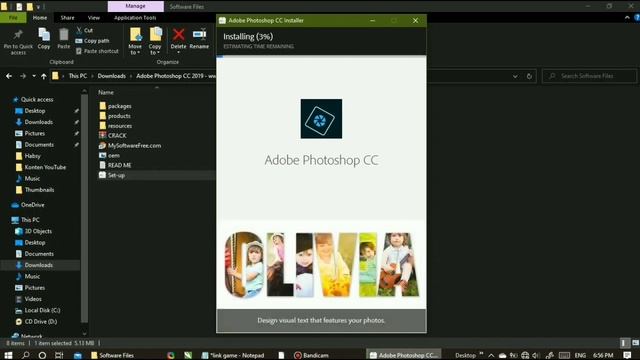Switch to link game Notepad taskbar button
The width and height of the screenshot is (640, 360).
pyautogui.click(x=233, y=356)
